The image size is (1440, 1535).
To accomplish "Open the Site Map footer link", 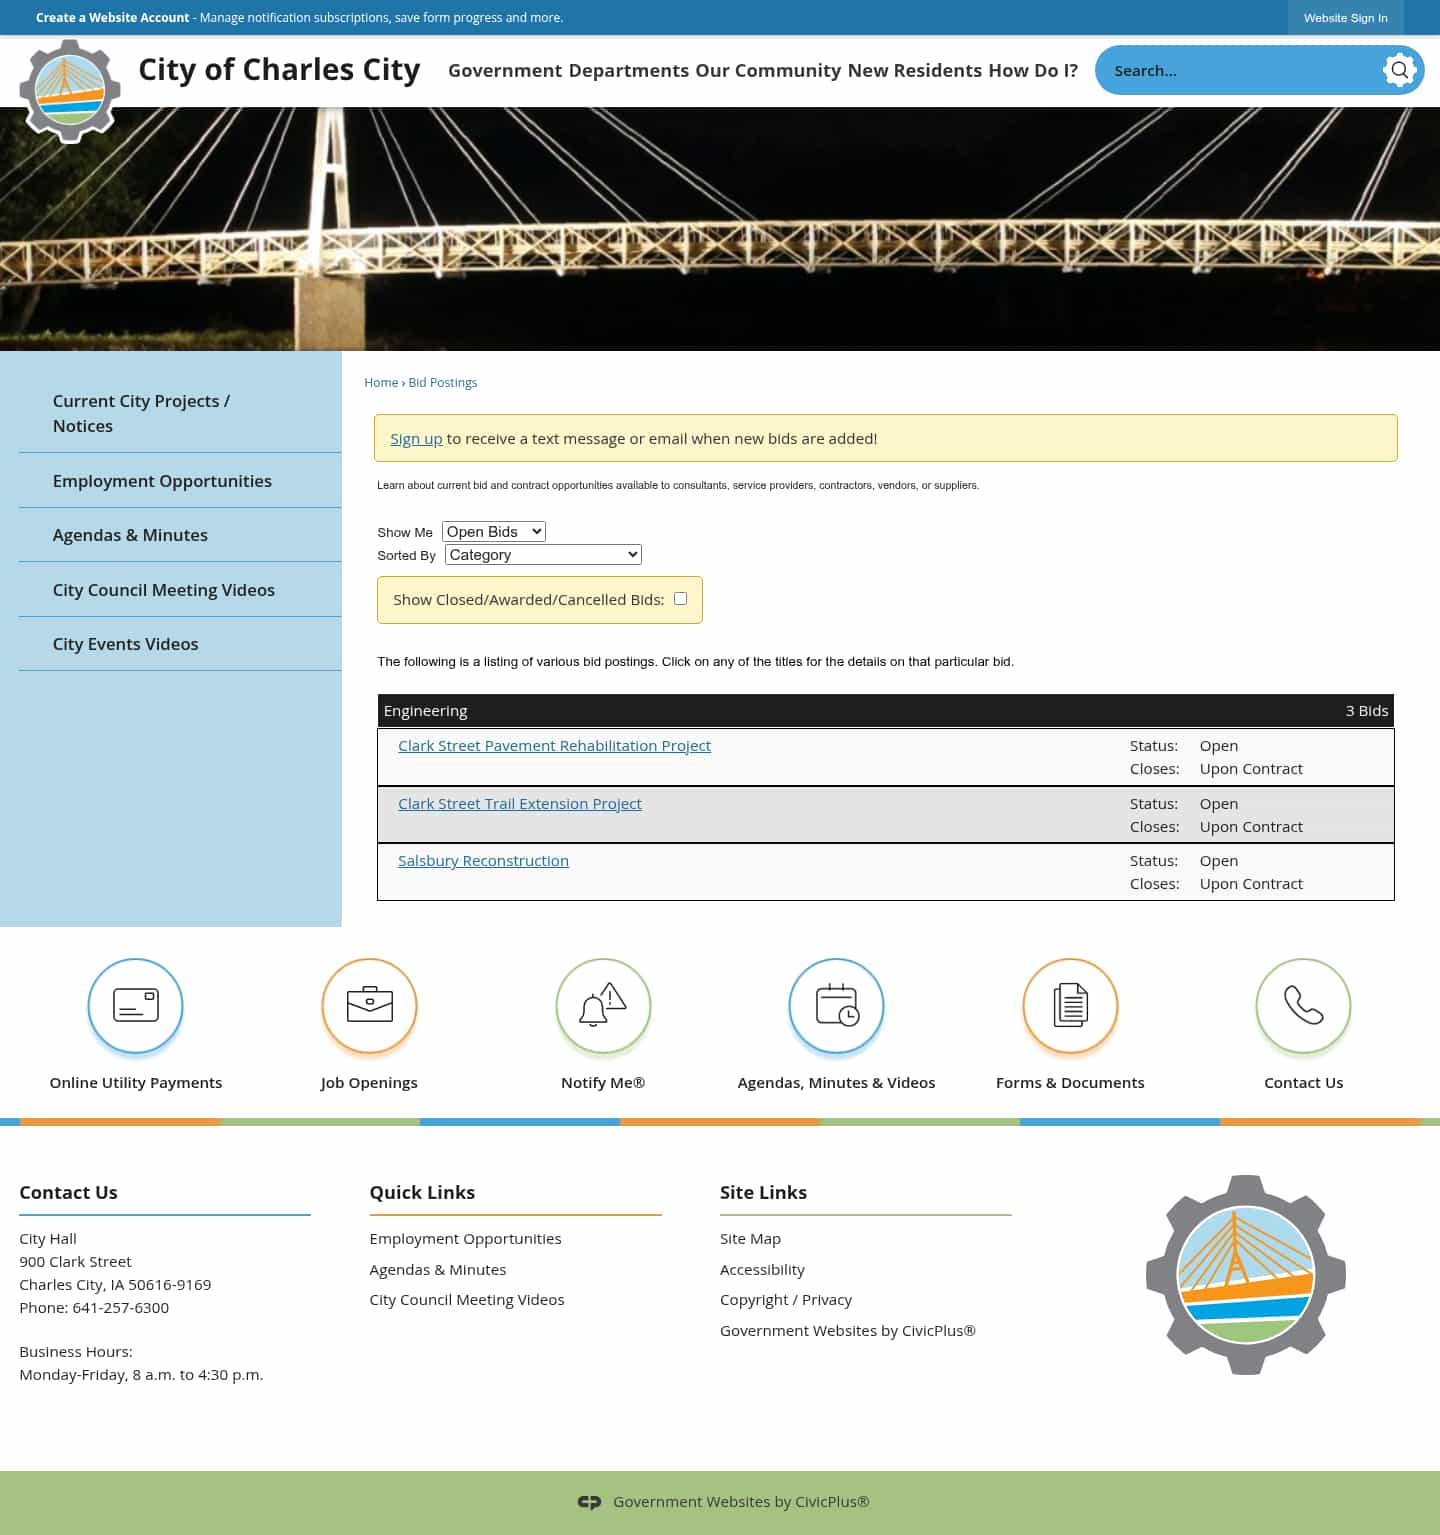I will coord(750,1239).
